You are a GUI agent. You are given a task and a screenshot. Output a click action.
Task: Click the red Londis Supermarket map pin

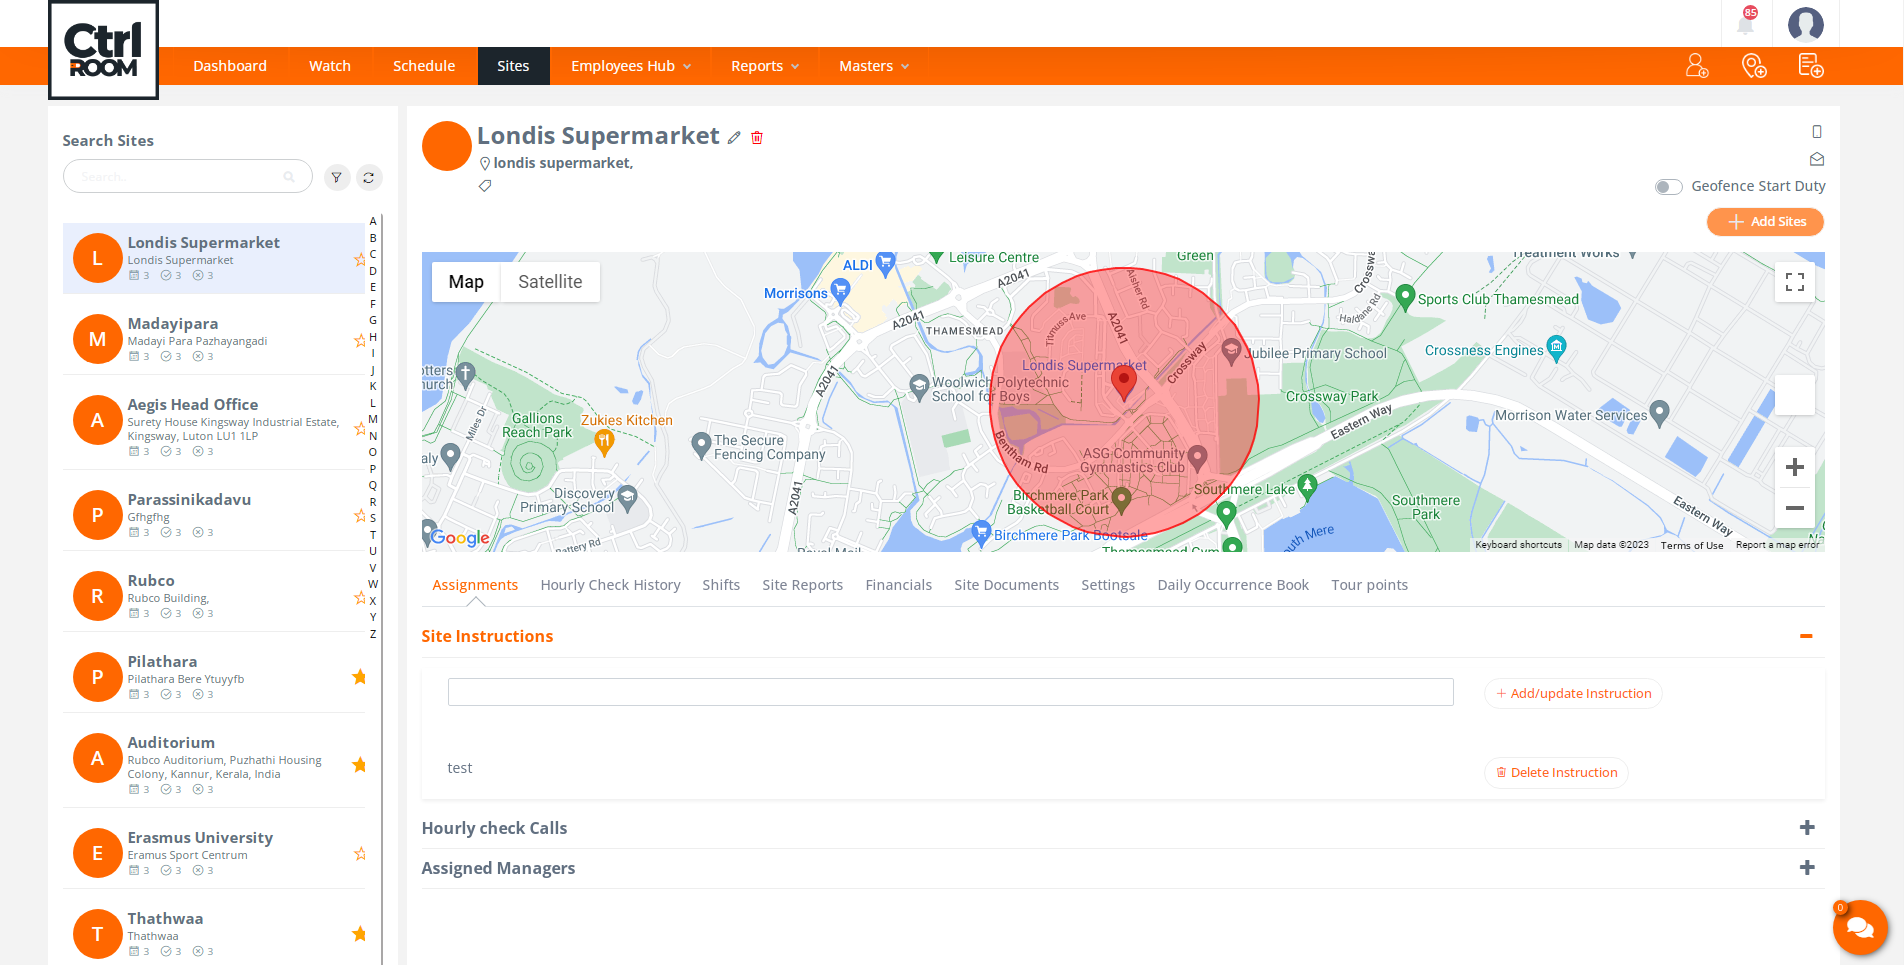pyautogui.click(x=1124, y=382)
